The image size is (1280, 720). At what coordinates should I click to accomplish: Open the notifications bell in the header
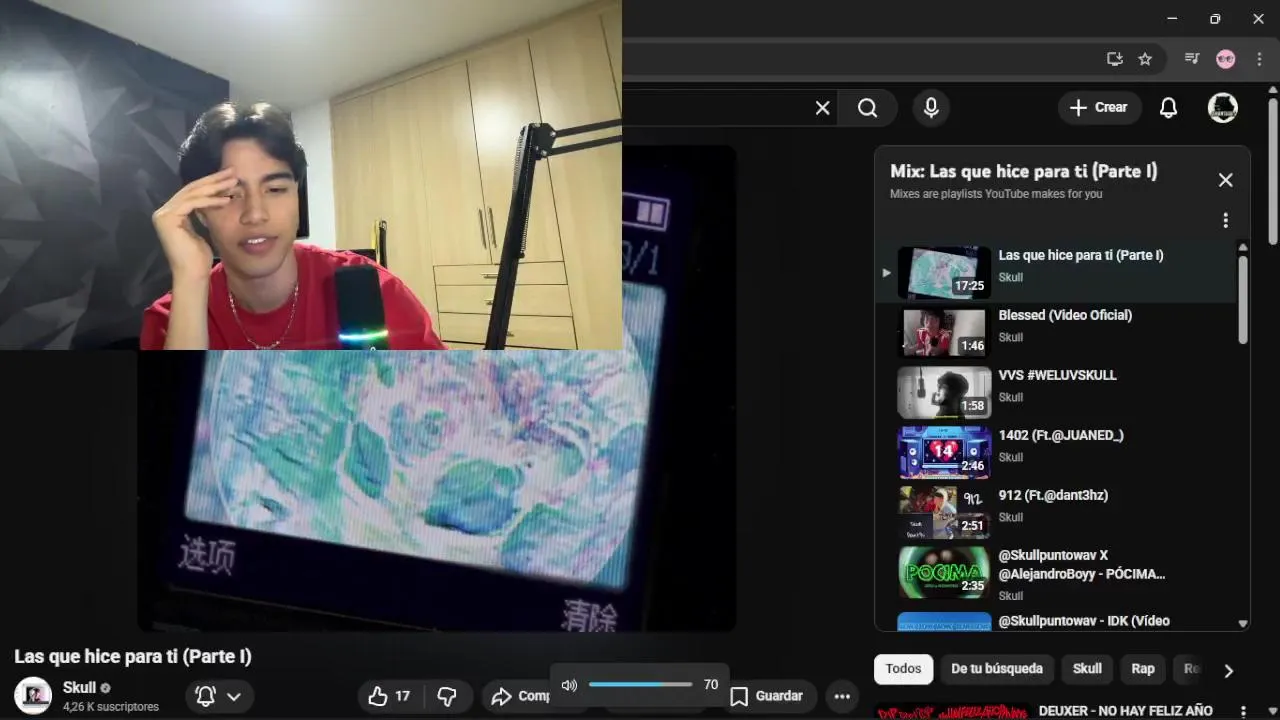click(x=1168, y=108)
